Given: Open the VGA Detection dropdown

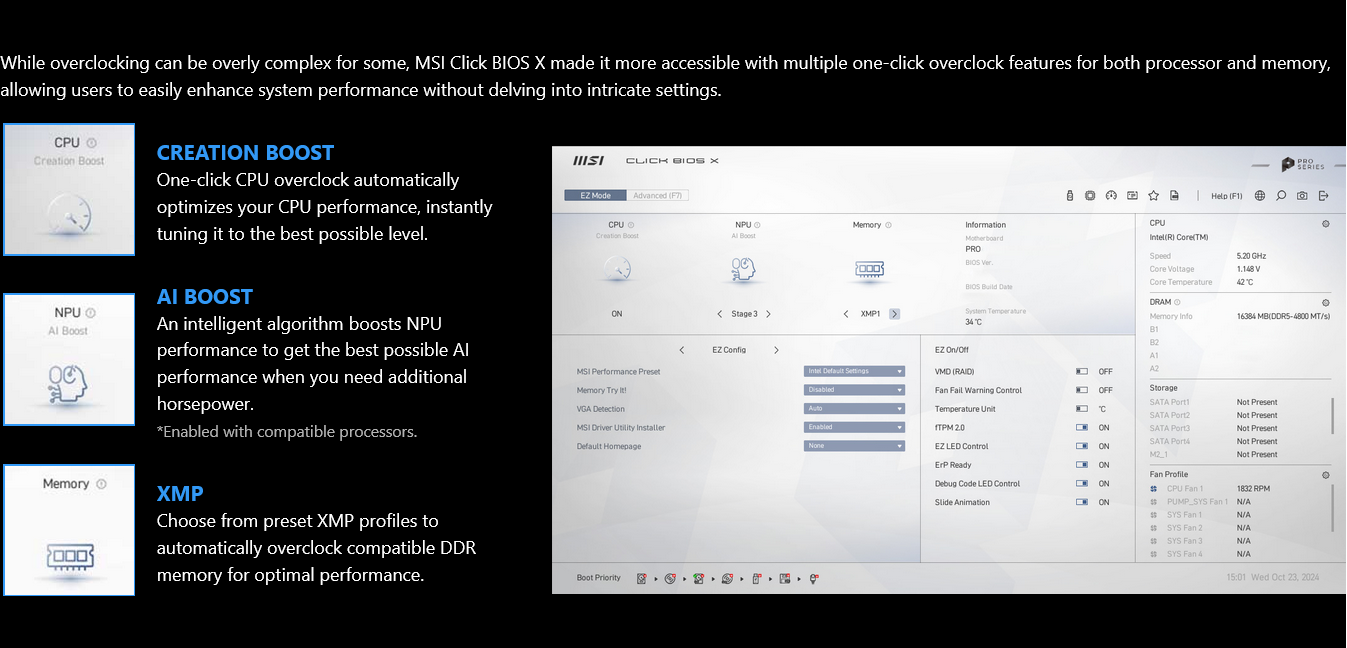Looking at the screenshot, I should point(854,409).
